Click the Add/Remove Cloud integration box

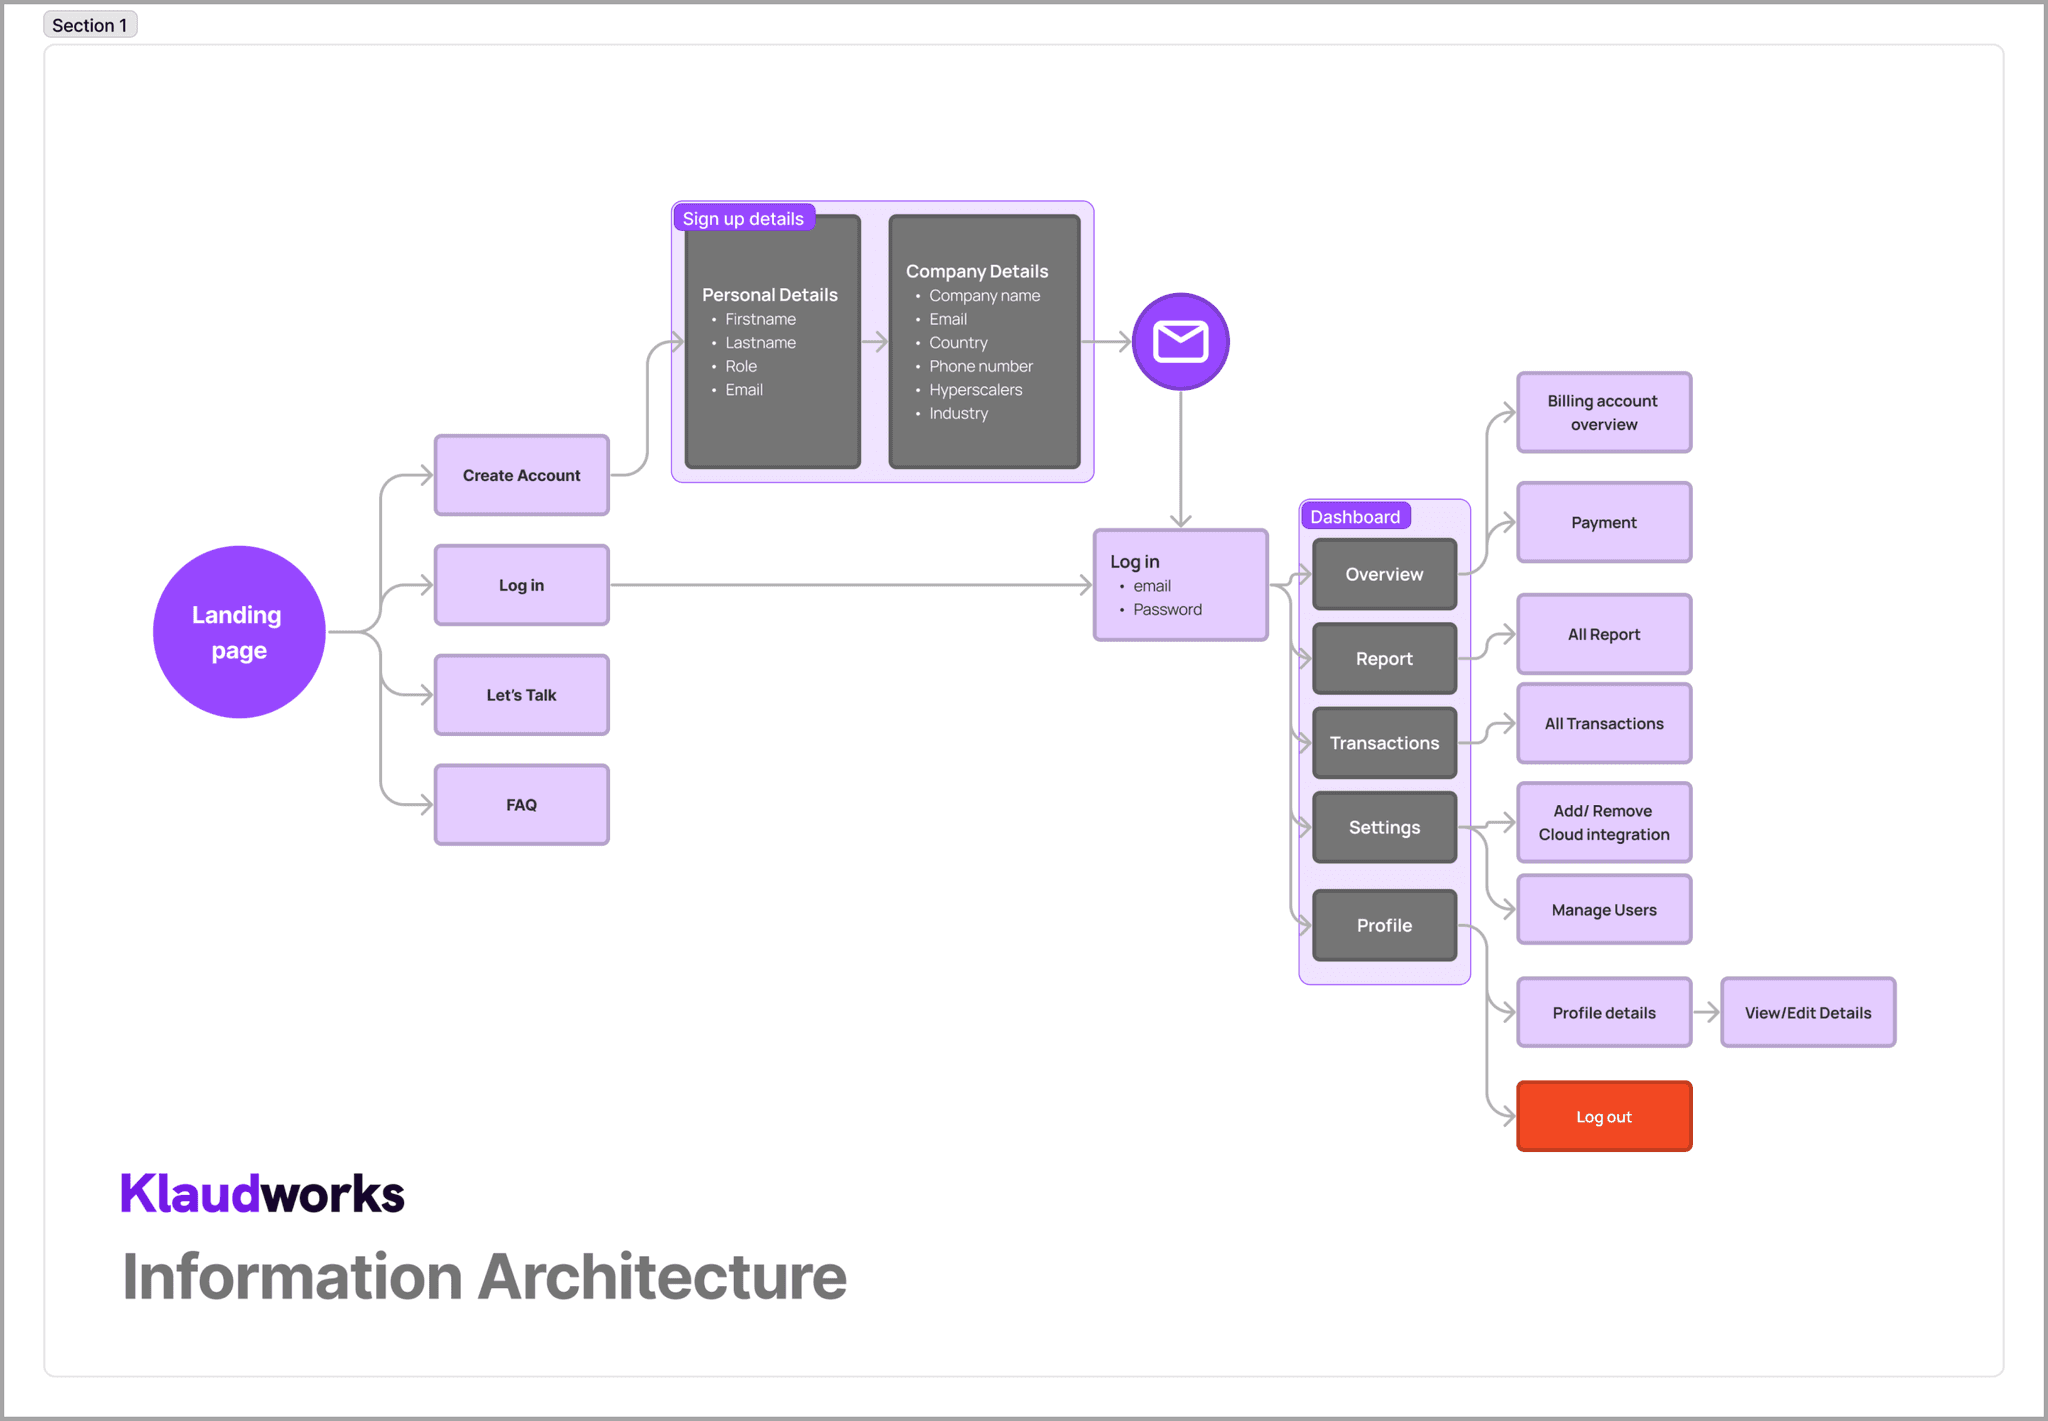pos(1604,822)
